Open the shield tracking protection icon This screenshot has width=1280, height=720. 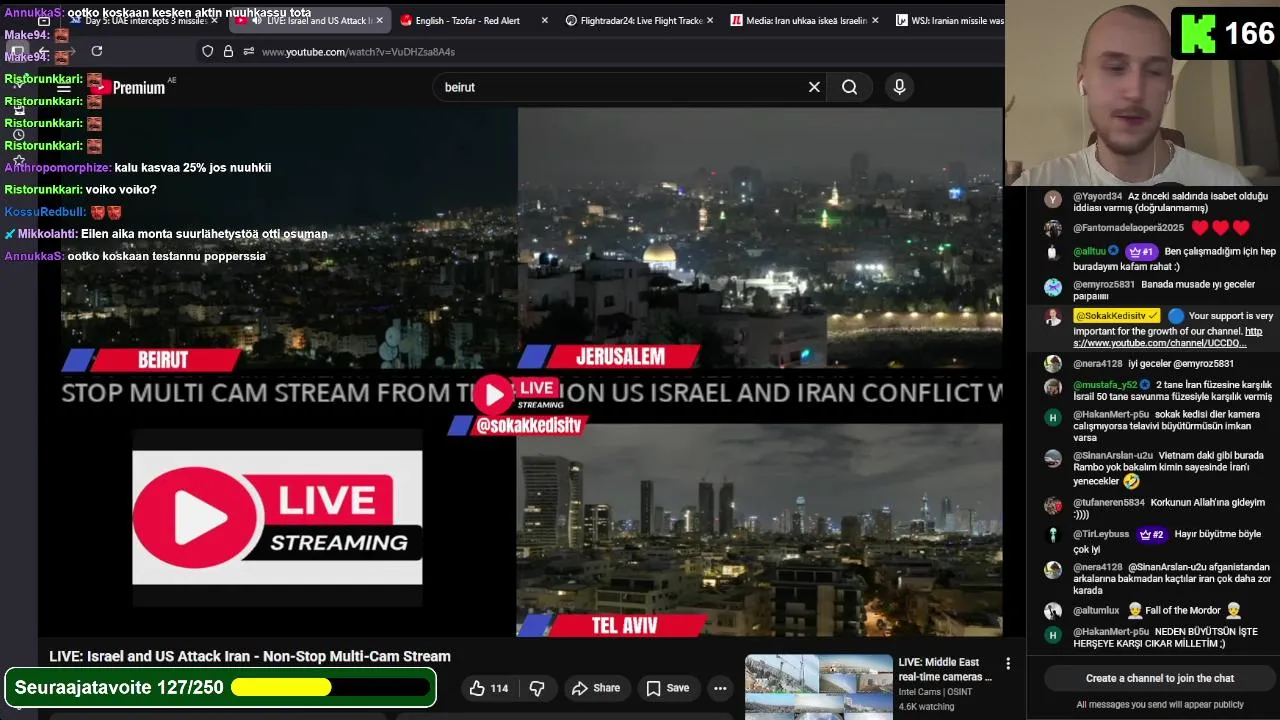[207, 51]
